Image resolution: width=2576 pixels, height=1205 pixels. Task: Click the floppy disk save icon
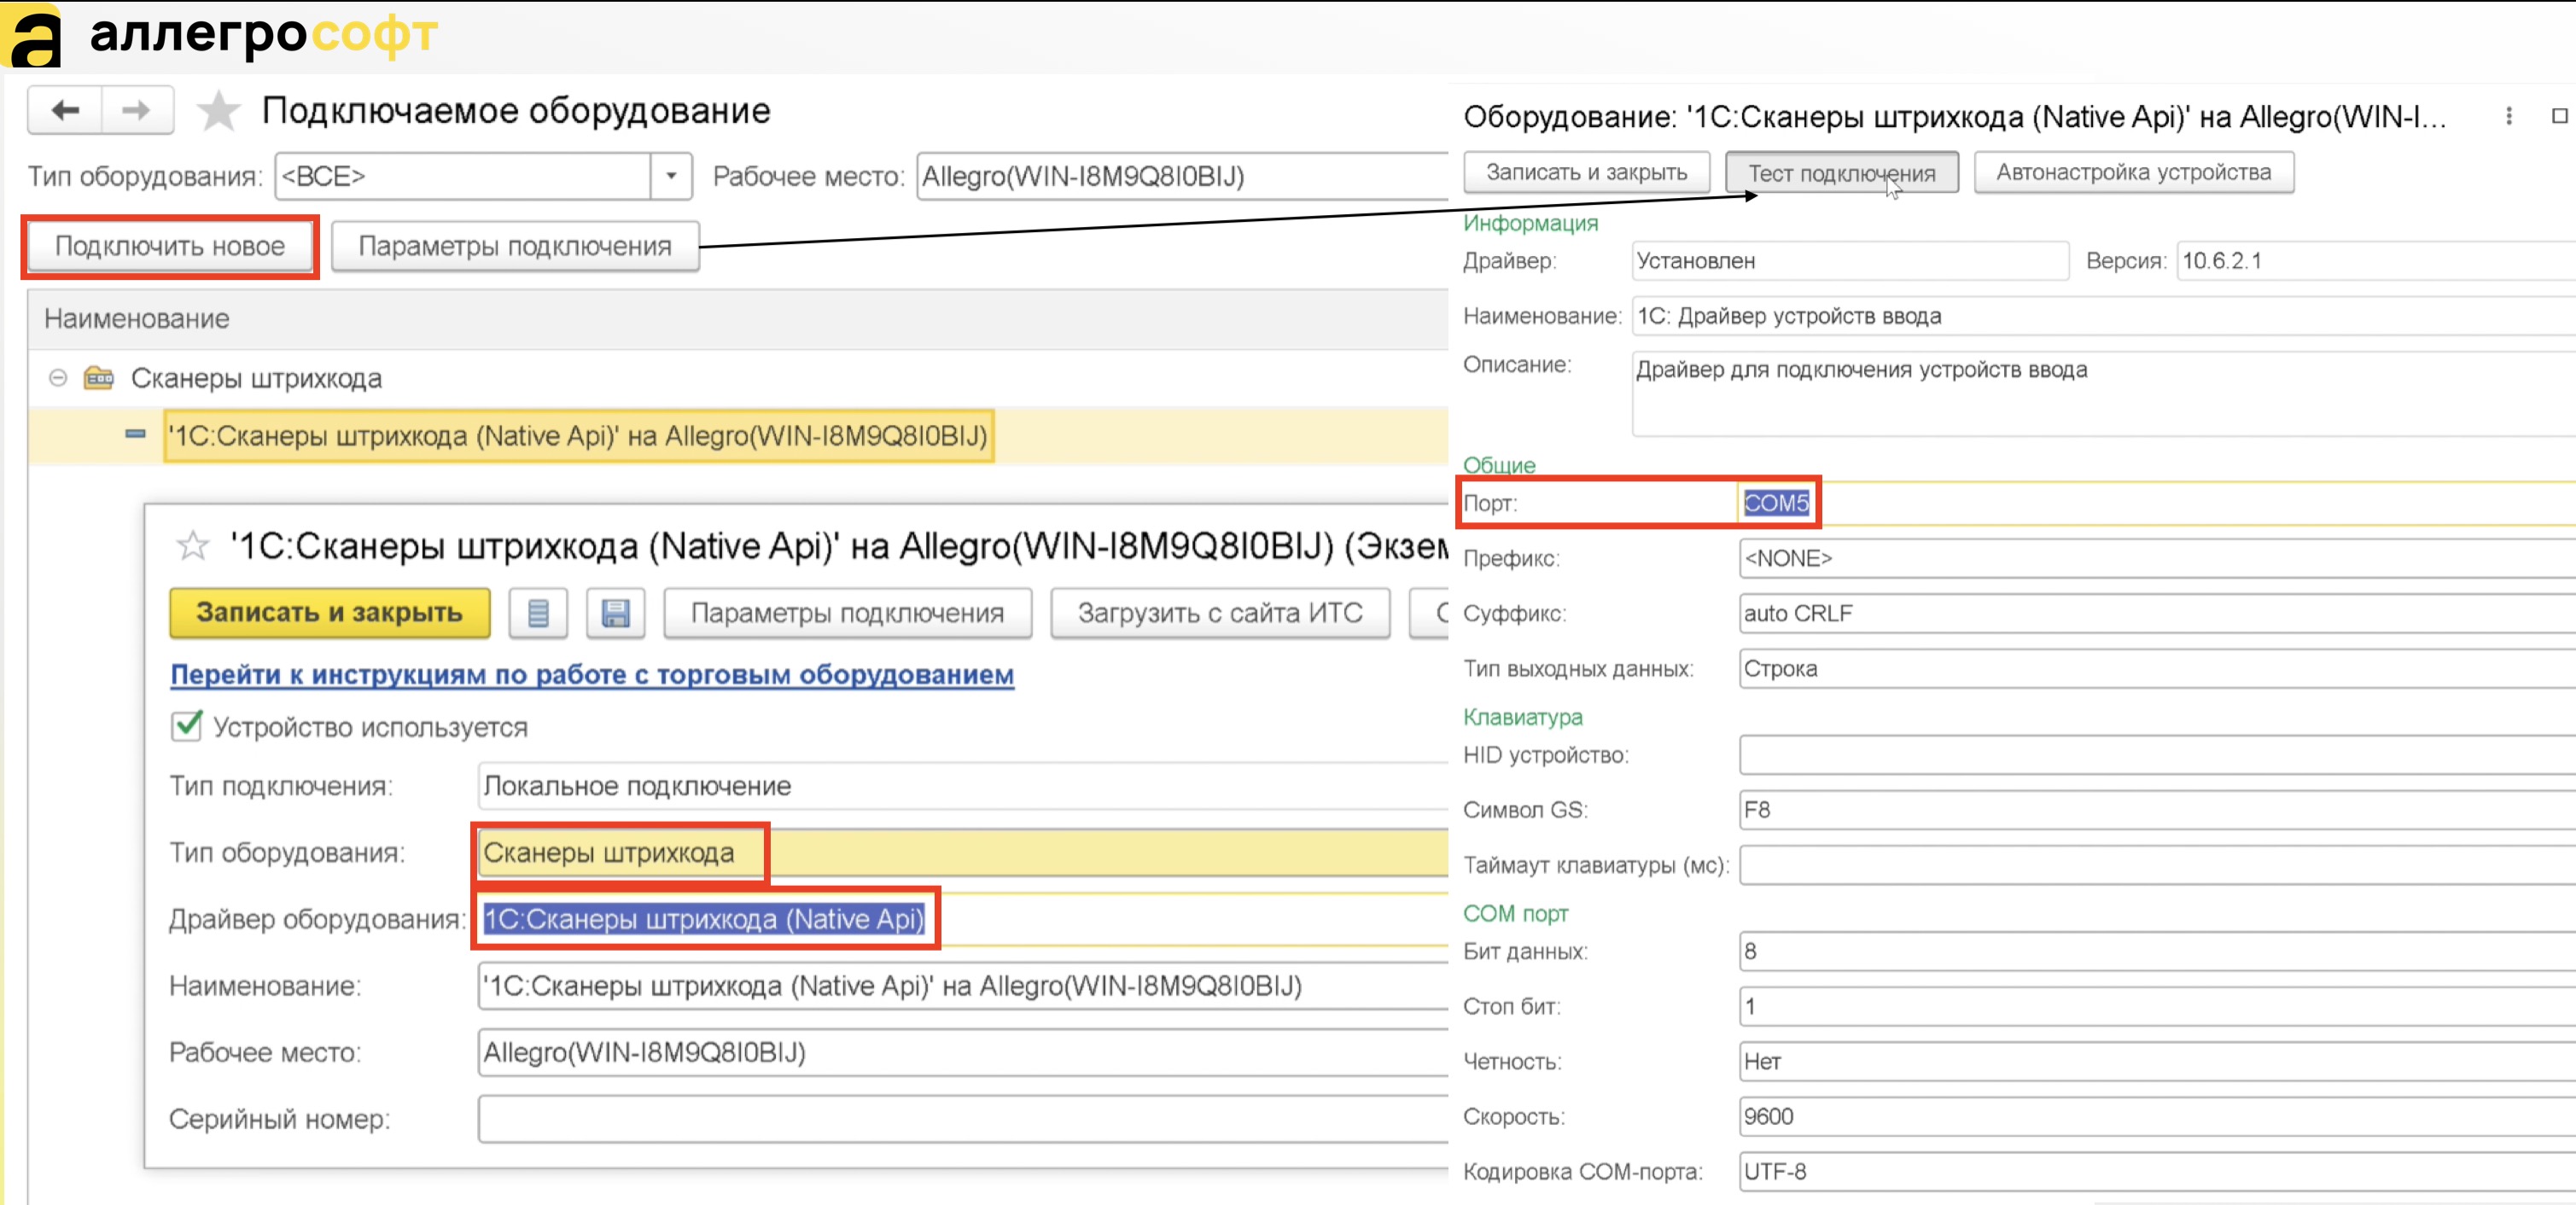tap(615, 613)
